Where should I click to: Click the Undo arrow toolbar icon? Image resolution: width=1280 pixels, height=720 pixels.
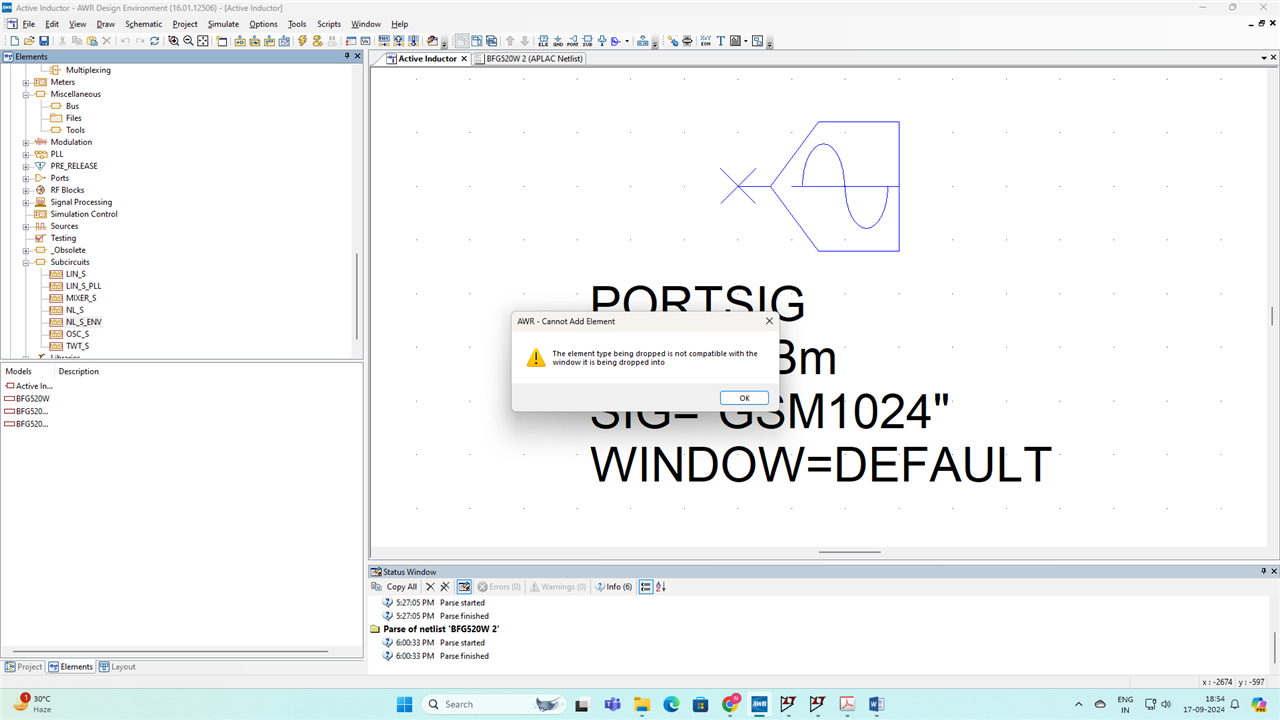(125, 41)
